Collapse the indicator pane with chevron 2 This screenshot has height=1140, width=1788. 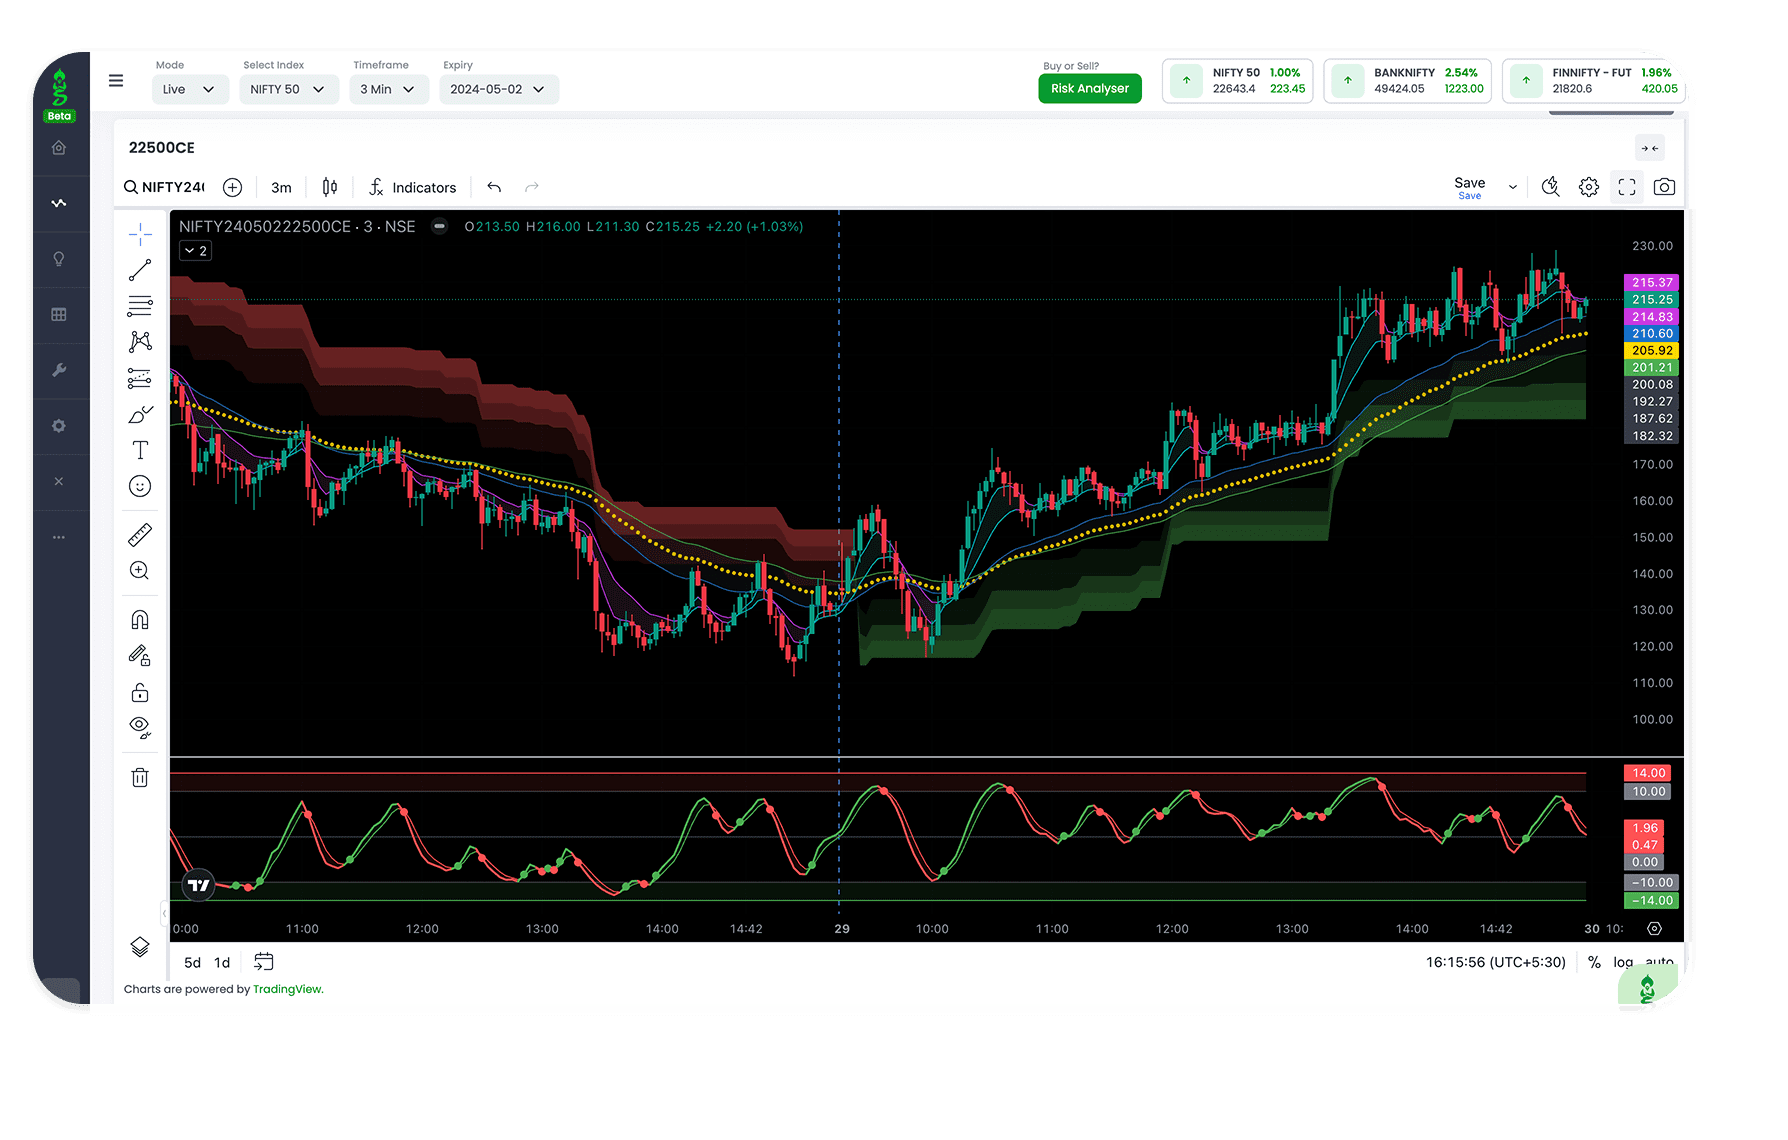195,250
